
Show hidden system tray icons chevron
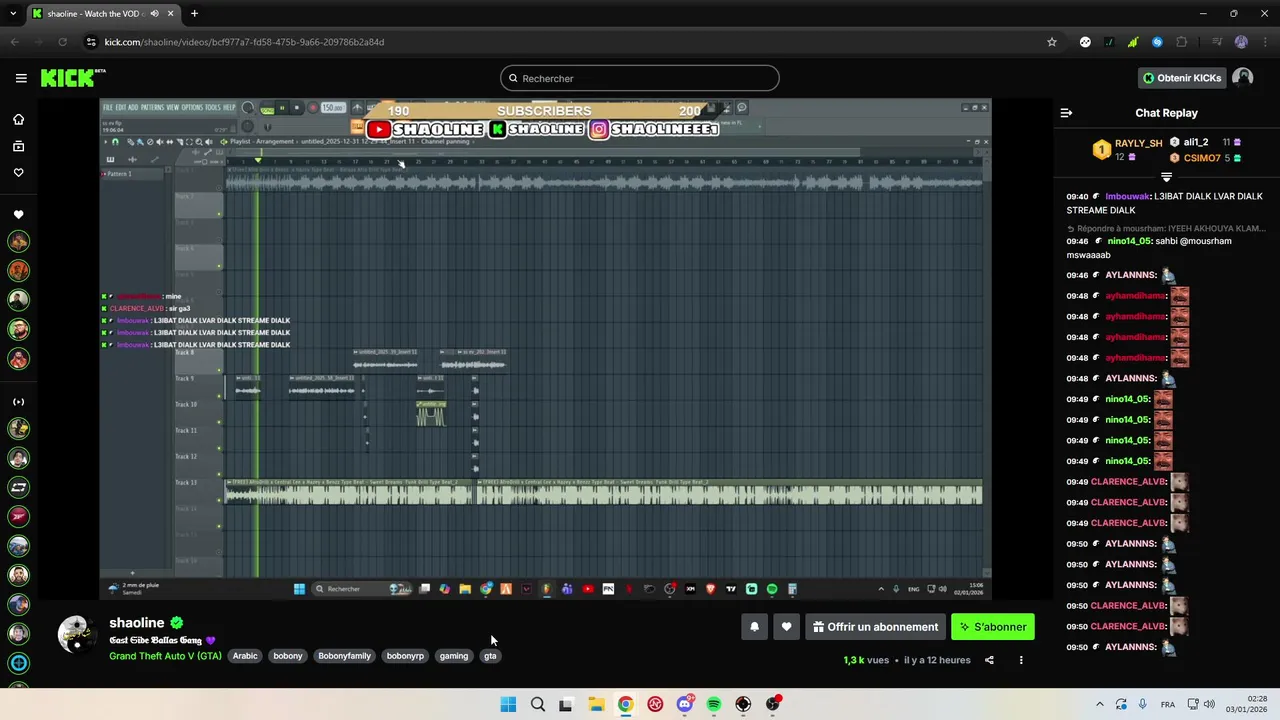[x=1099, y=704]
